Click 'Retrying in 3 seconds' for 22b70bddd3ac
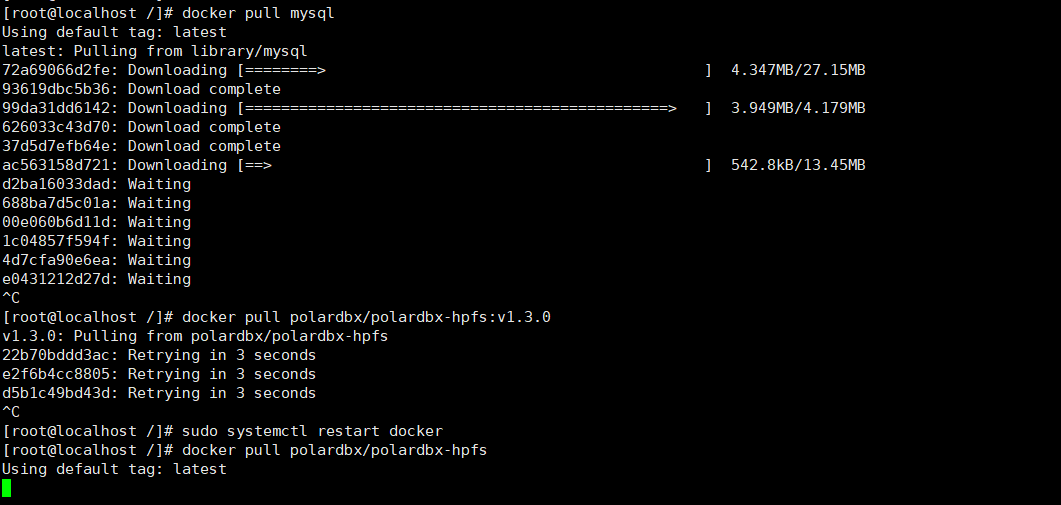Screen dimensions: 1061x505 click(222, 355)
